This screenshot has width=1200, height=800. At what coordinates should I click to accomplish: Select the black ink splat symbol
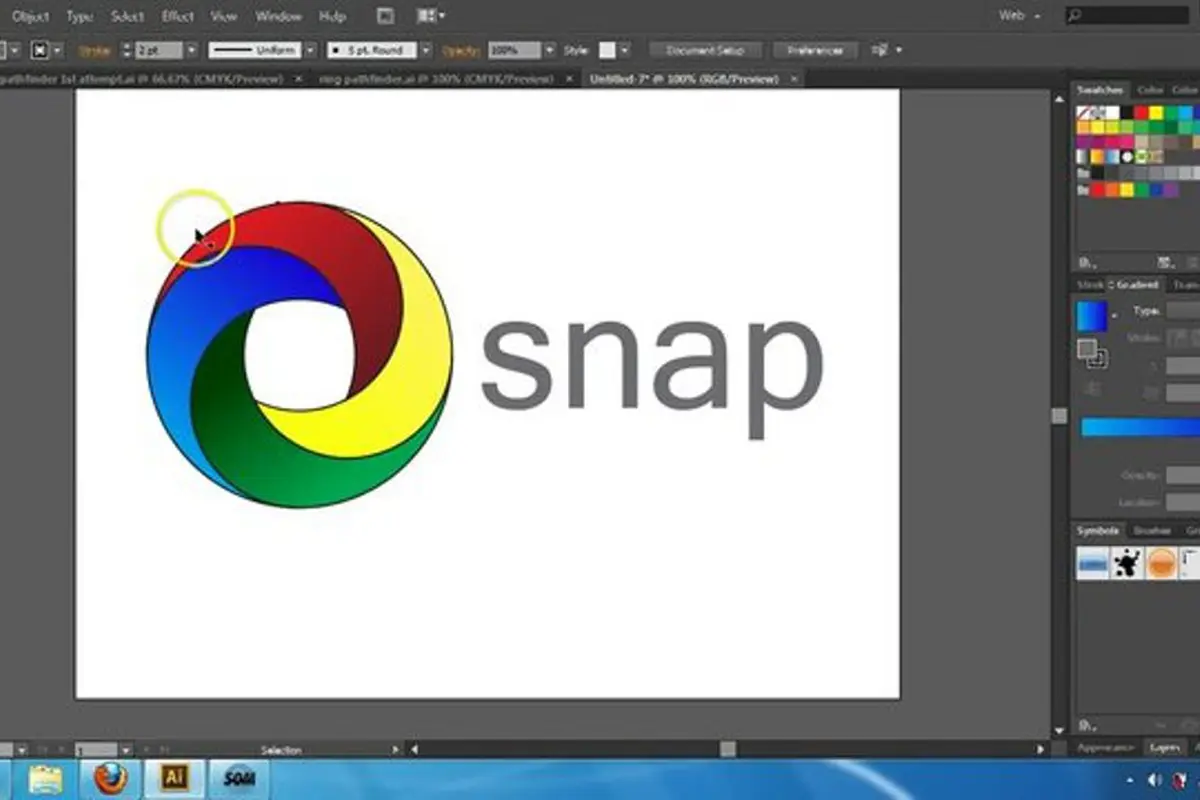[x=1127, y=564]
